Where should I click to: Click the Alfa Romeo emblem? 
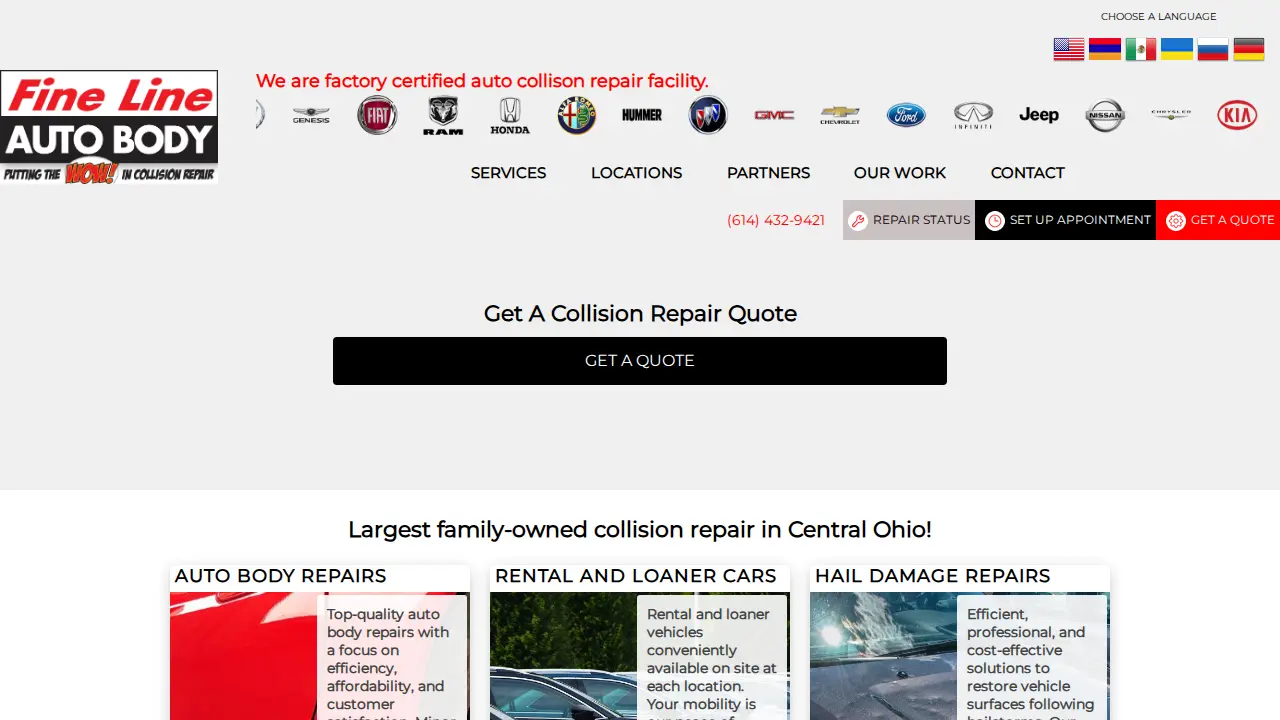point(576,115)
